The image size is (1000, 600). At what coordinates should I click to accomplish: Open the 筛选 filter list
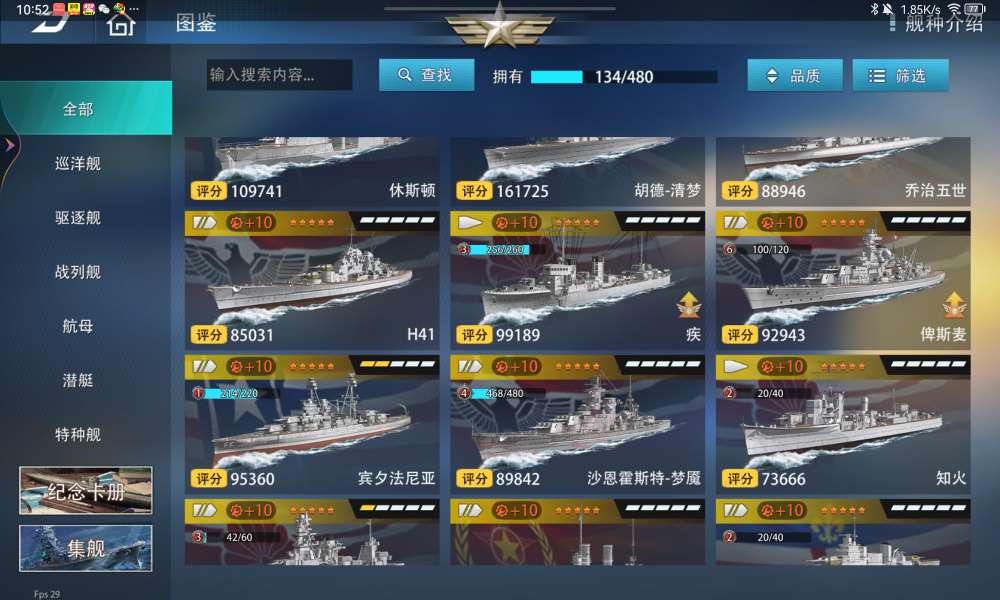coord(901,76)
